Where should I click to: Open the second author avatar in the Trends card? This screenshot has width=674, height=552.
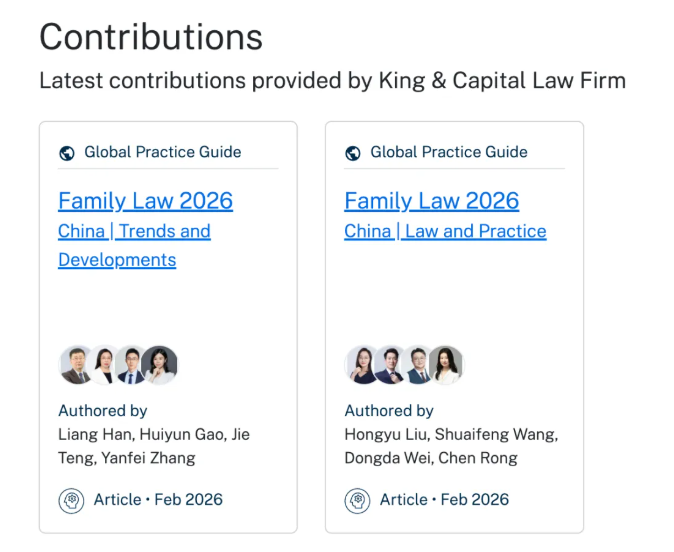pos(104,365)
